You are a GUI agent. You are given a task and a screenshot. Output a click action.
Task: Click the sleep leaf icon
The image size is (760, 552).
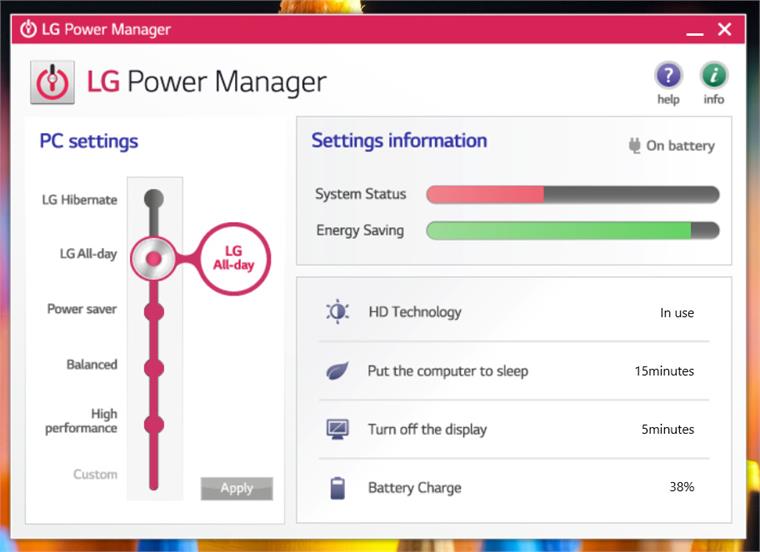(x=337, y=371)
